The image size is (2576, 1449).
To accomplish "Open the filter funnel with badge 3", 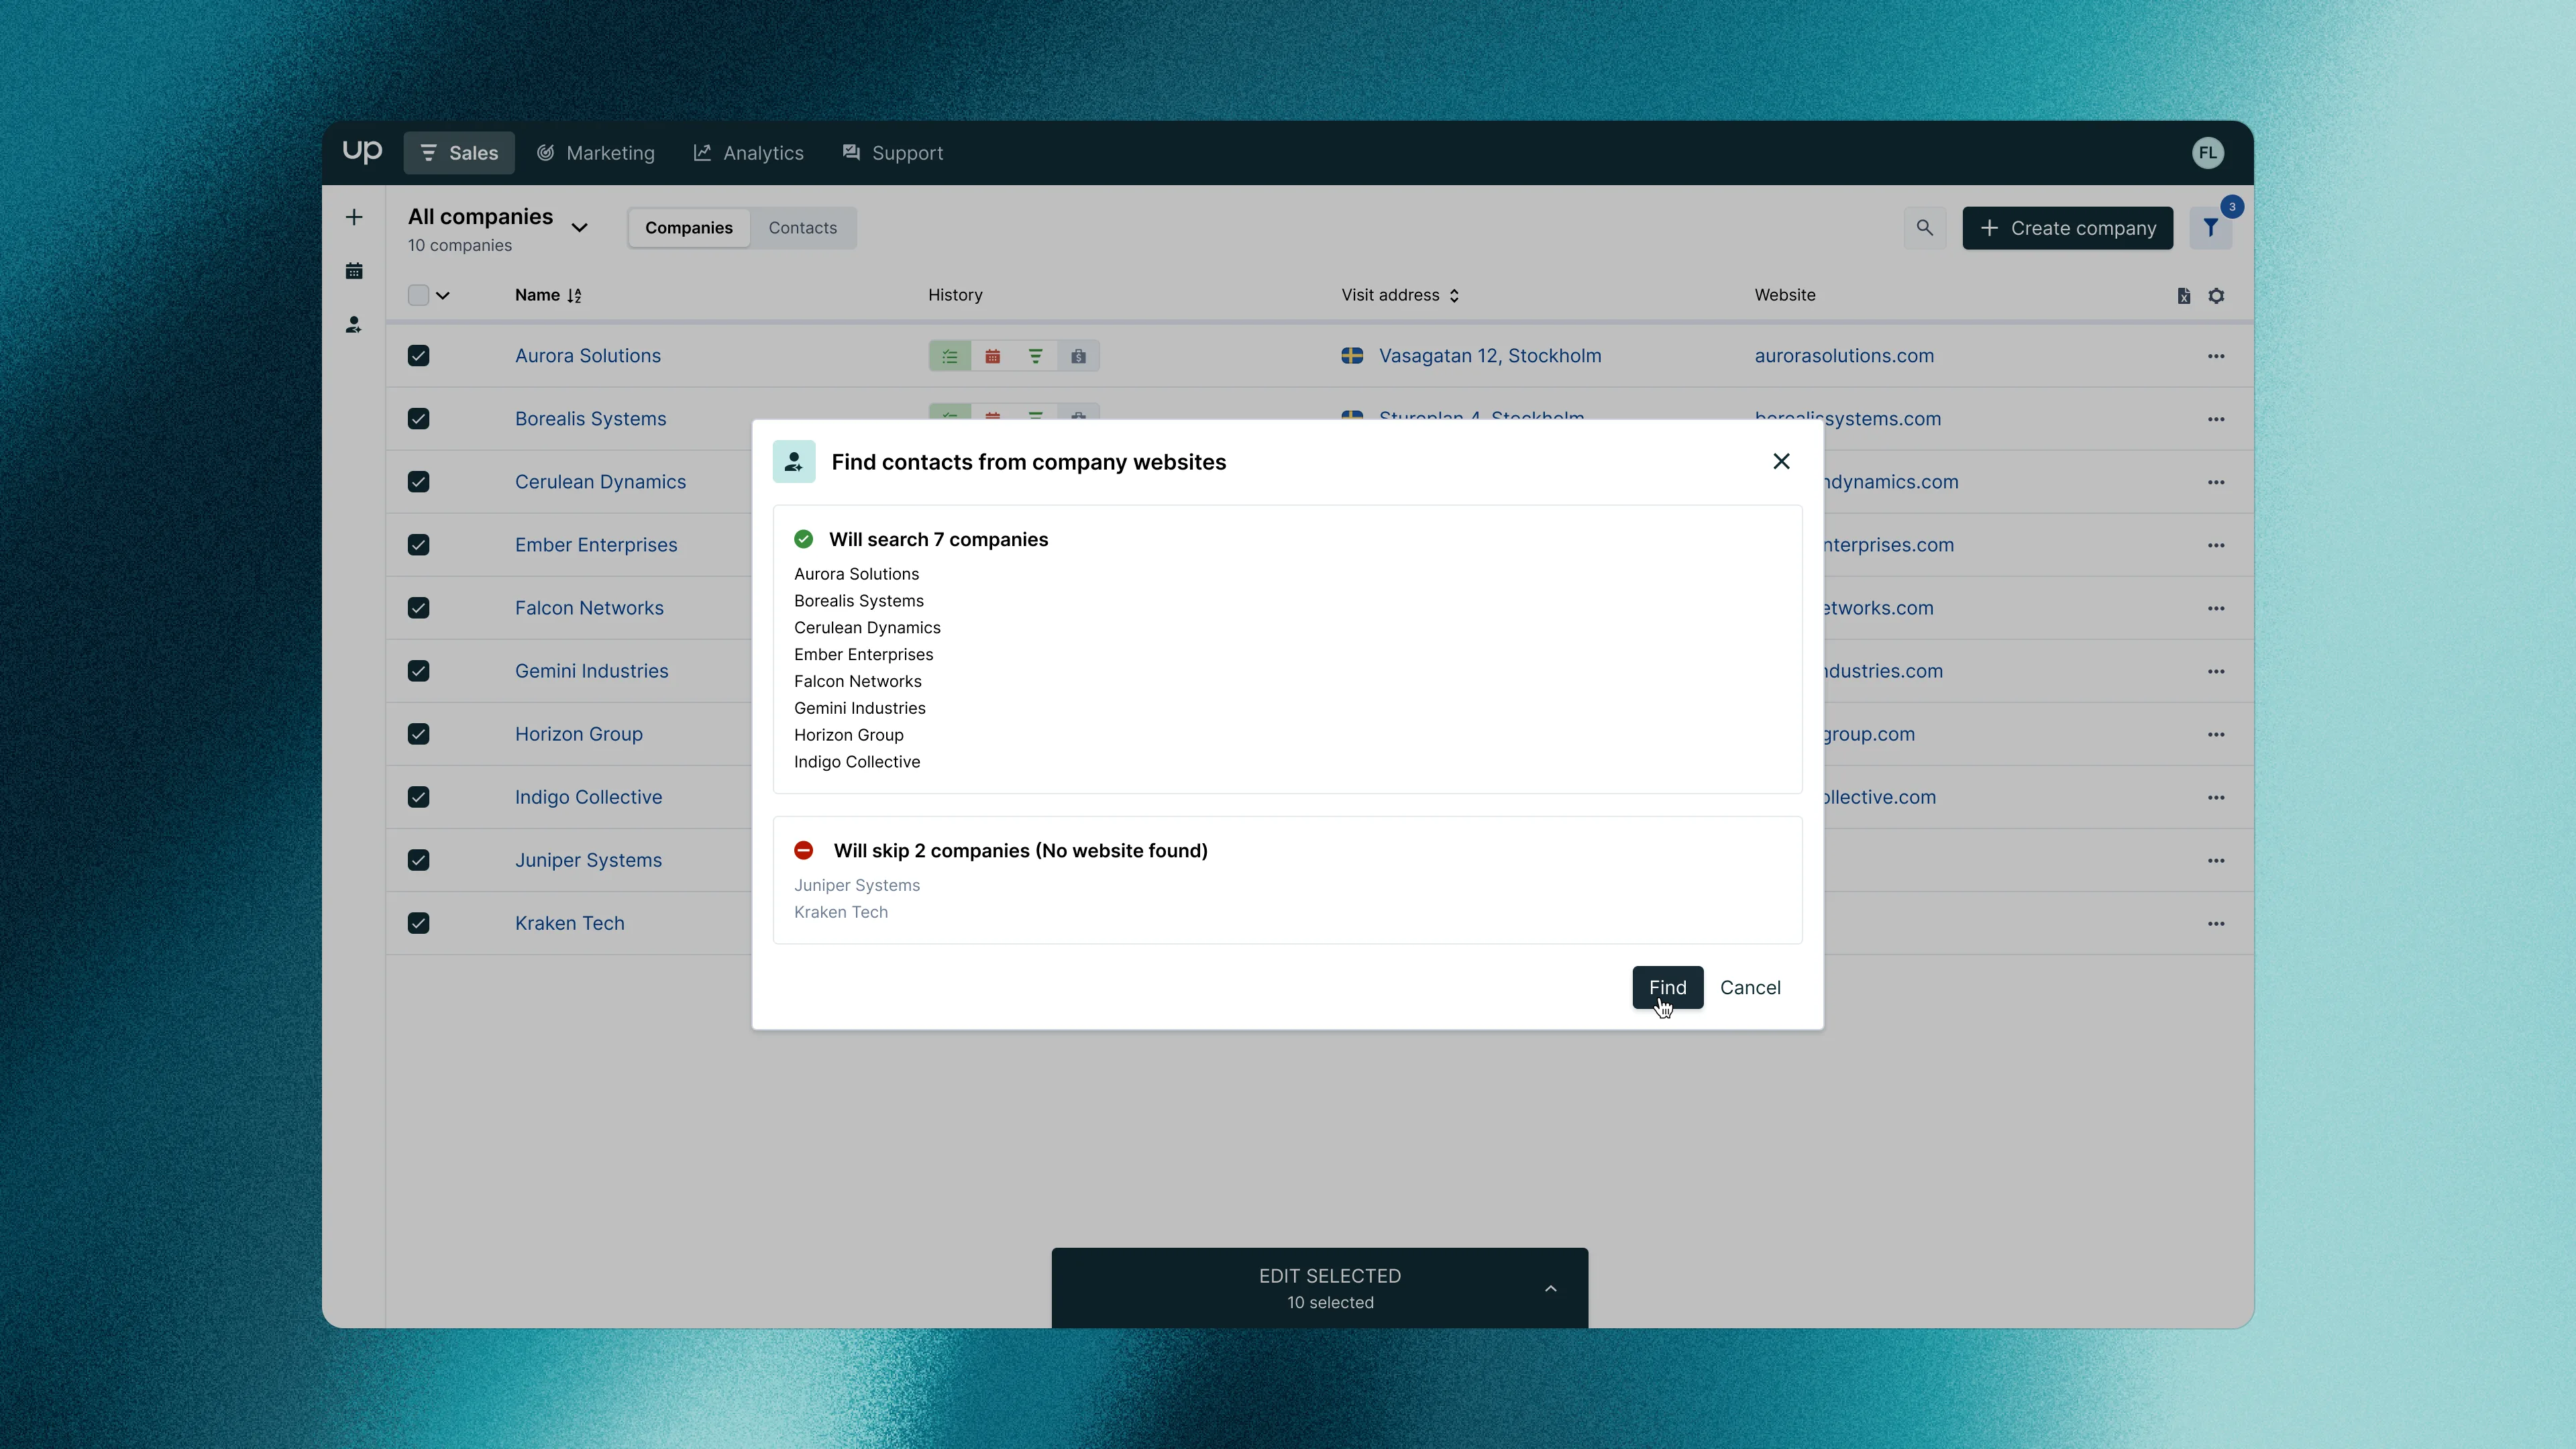I will [x=2211, y=228].
